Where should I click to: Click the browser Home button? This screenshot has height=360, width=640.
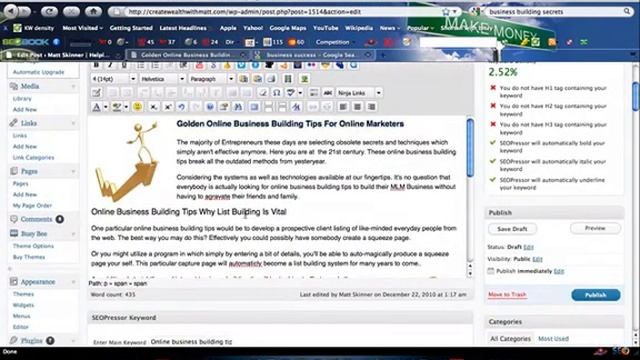[x=93, y=11]
